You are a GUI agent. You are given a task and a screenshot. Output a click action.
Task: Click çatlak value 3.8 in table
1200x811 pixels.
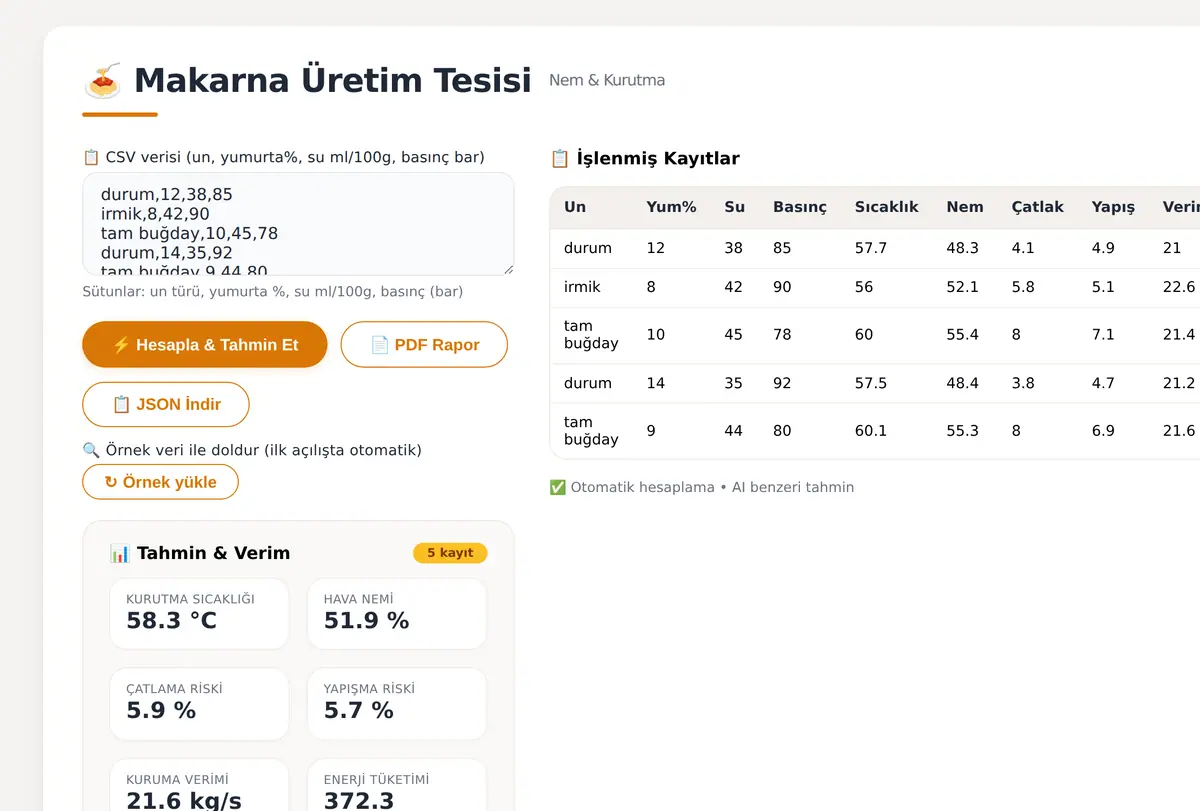[x=1023, y=383]
